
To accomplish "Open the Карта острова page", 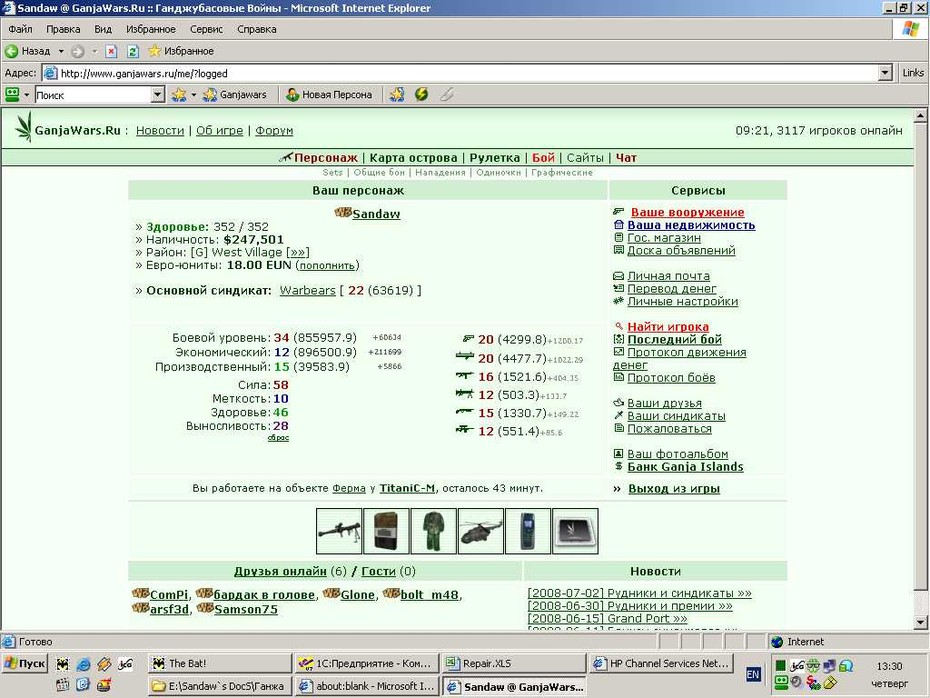I will coord(413,158).
